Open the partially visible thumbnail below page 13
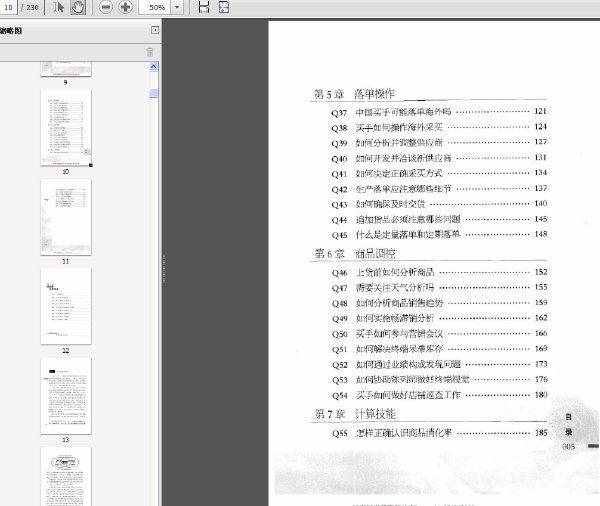 pyautogui.click(x=66, y=476)
